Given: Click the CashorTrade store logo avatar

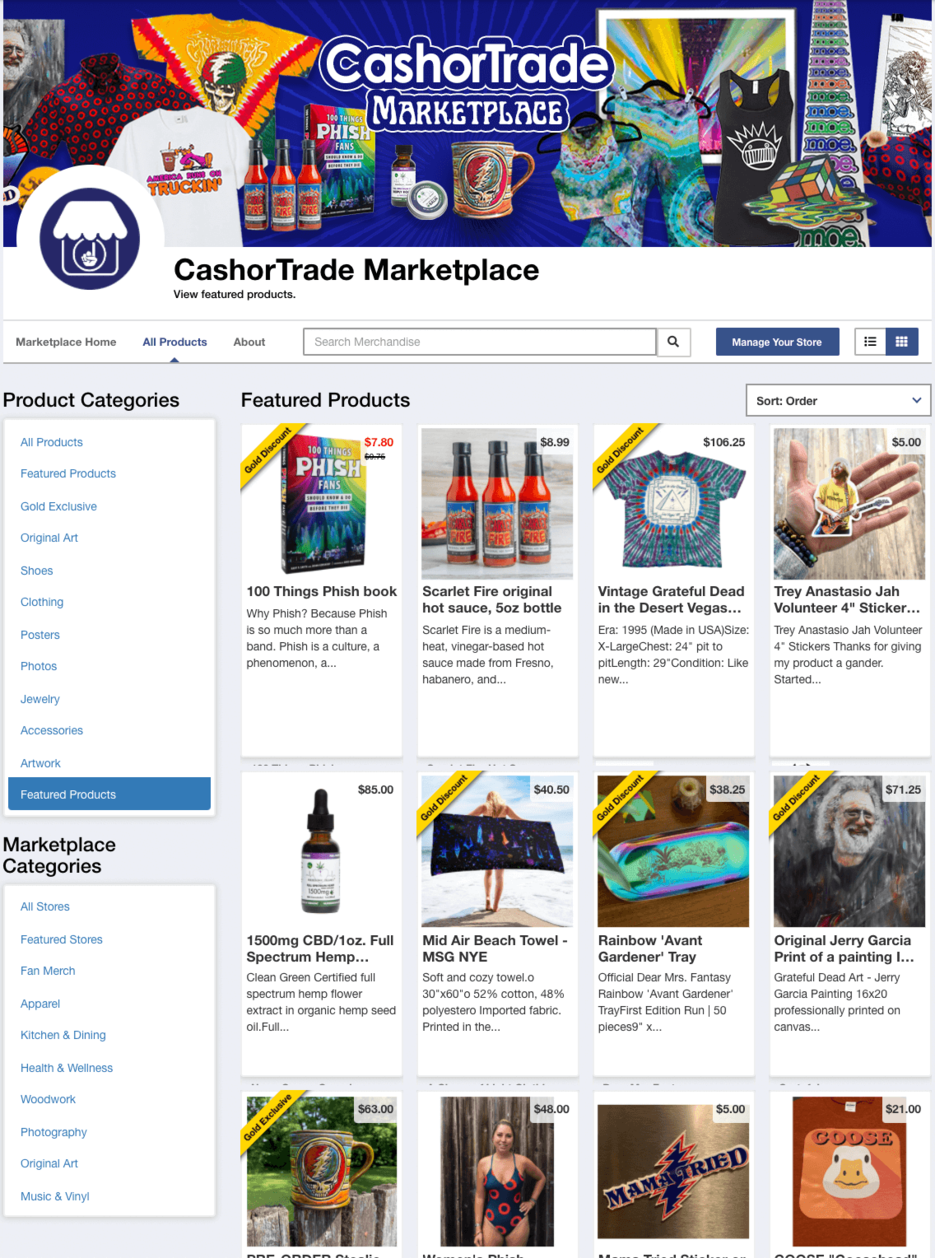Looking at the screenshot, I should [x=89, y=239].
